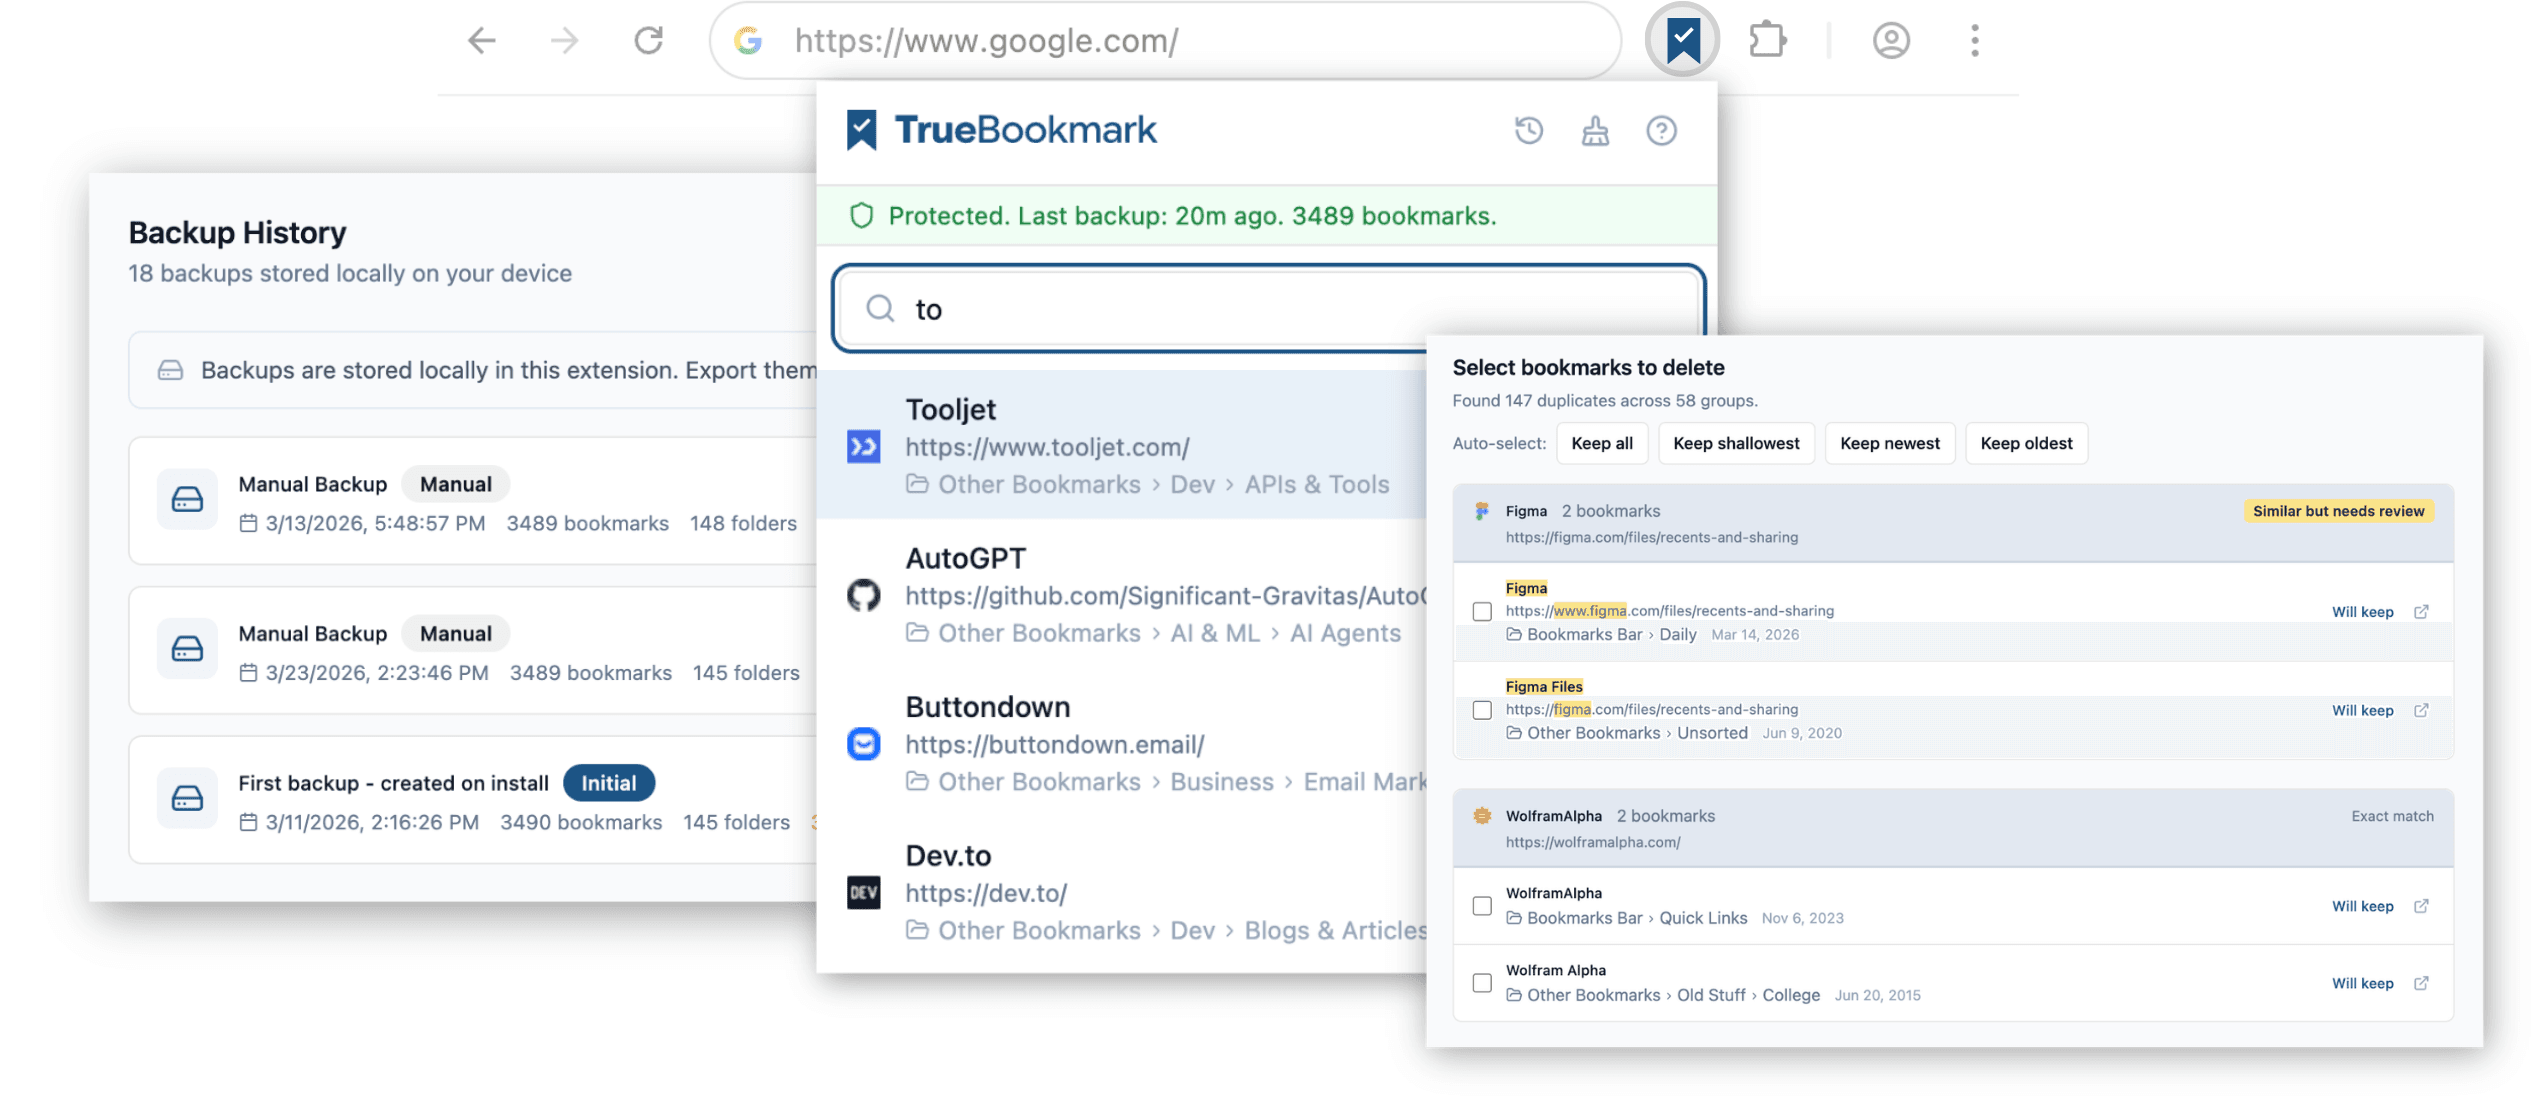
Task: Open duplicate cleaner broom icon
Action: pyautogui.click(x=1595, y=131)
